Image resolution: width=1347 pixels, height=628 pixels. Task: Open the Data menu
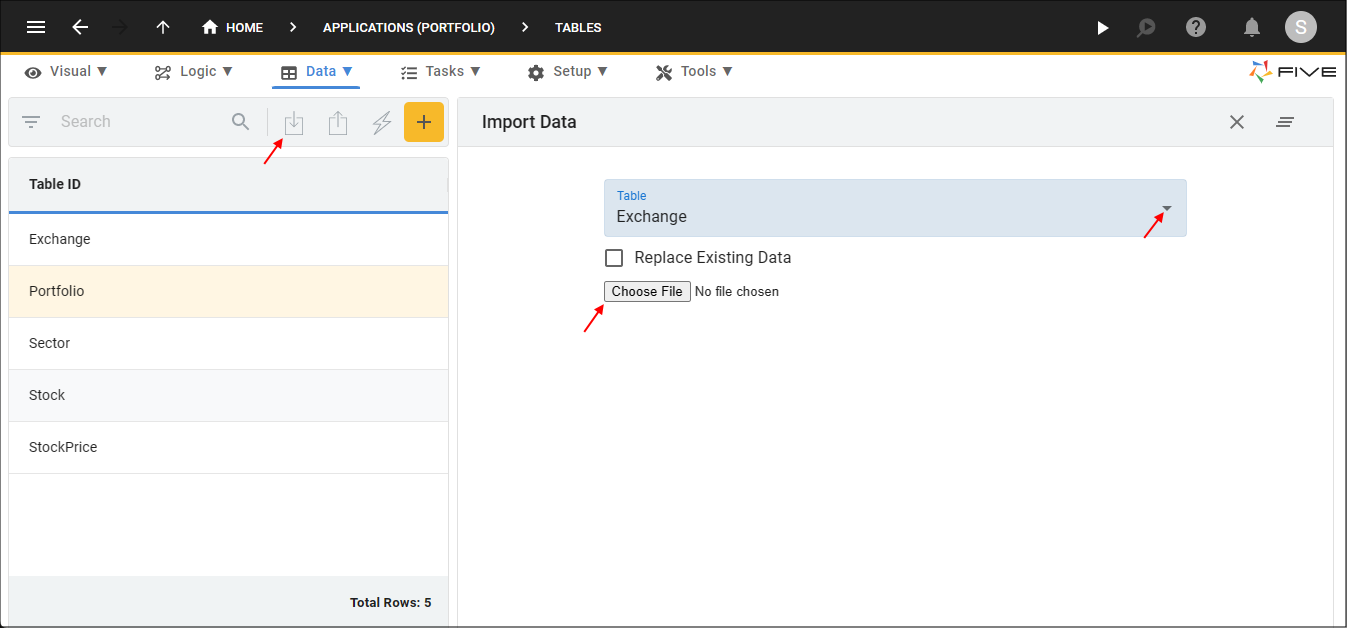tap(316, 72)
